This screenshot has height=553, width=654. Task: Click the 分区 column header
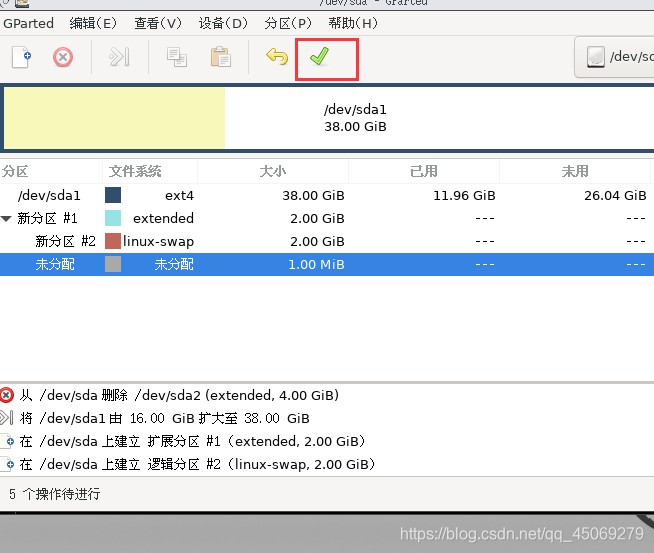[x=51, y=171]
